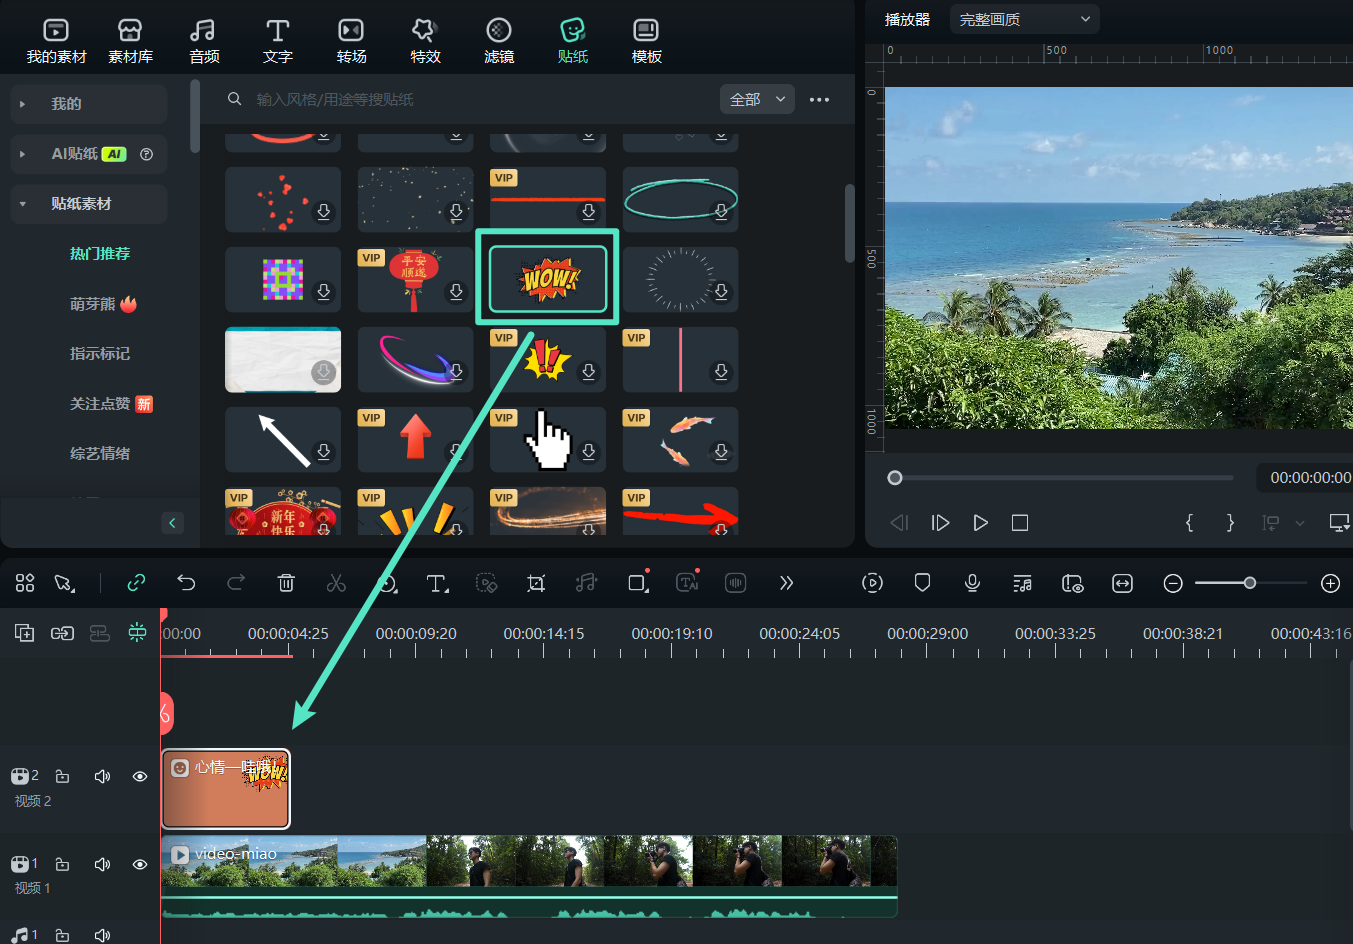Click the trash delete icon
This screenshot has width=1353, height=944.
286,583
